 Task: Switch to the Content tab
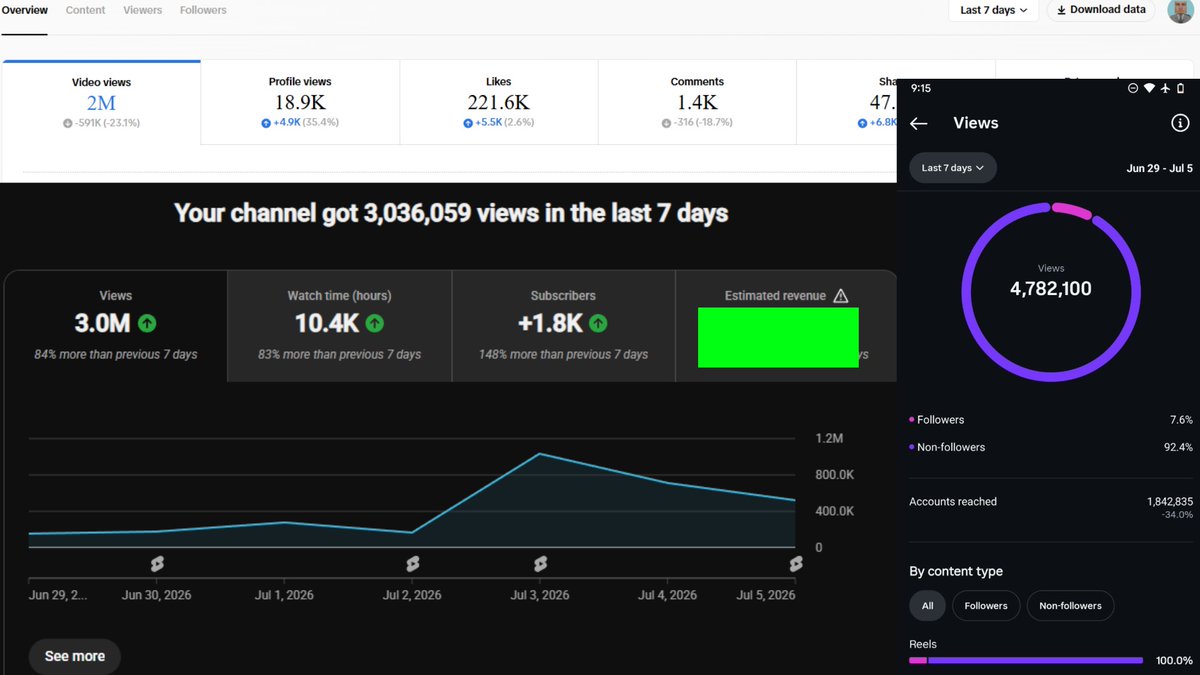point(85,10)
